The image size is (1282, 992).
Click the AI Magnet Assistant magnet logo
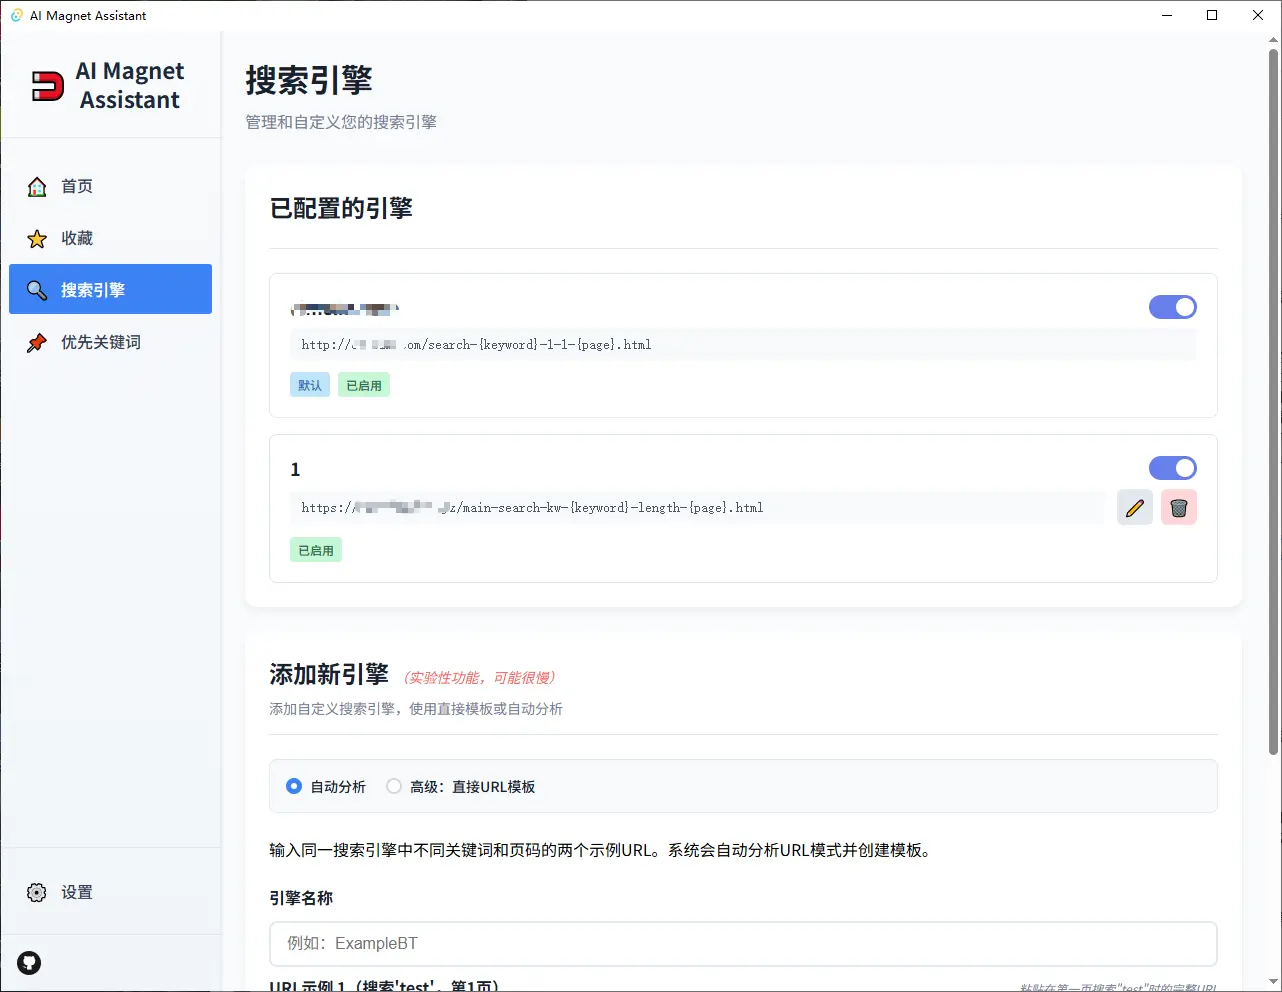[47, 85]
